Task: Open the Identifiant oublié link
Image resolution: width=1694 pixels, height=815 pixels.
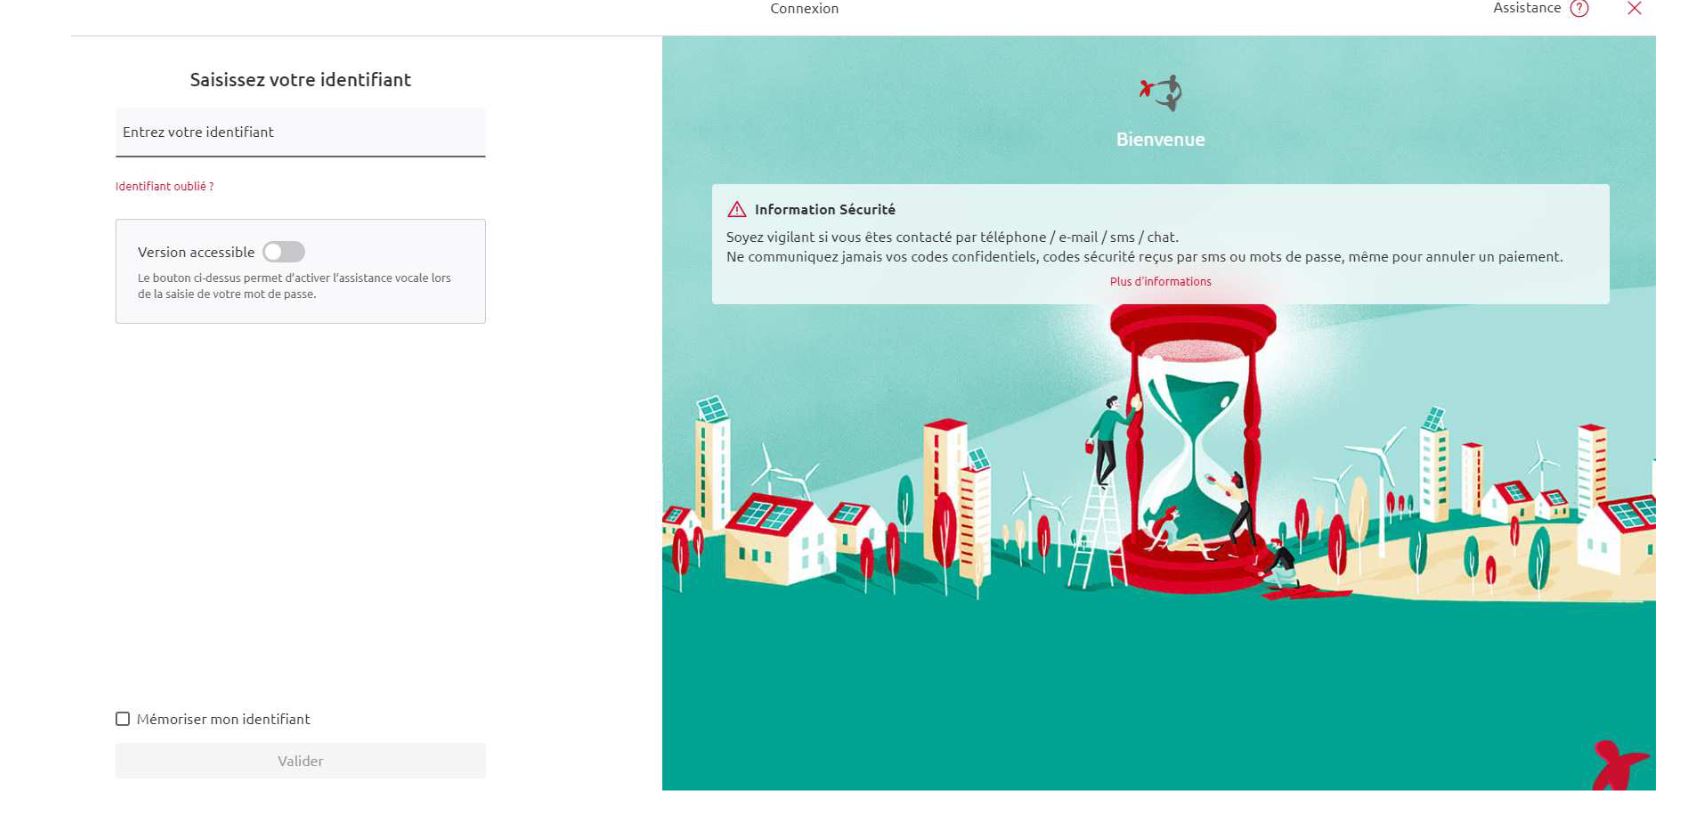Action: tap(164, 187)
